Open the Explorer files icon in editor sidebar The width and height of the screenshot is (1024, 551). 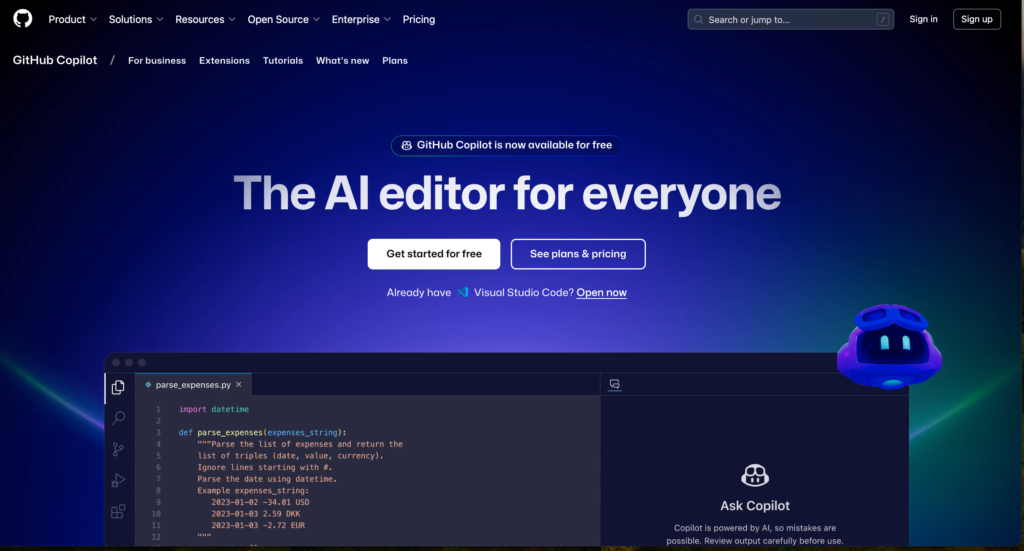(x=118, y=387)
